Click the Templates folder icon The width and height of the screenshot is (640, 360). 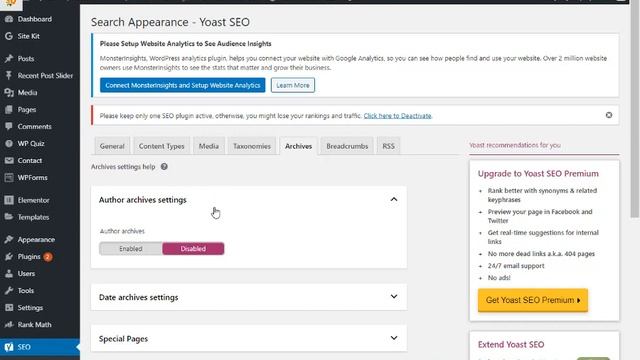pos(9,217)
